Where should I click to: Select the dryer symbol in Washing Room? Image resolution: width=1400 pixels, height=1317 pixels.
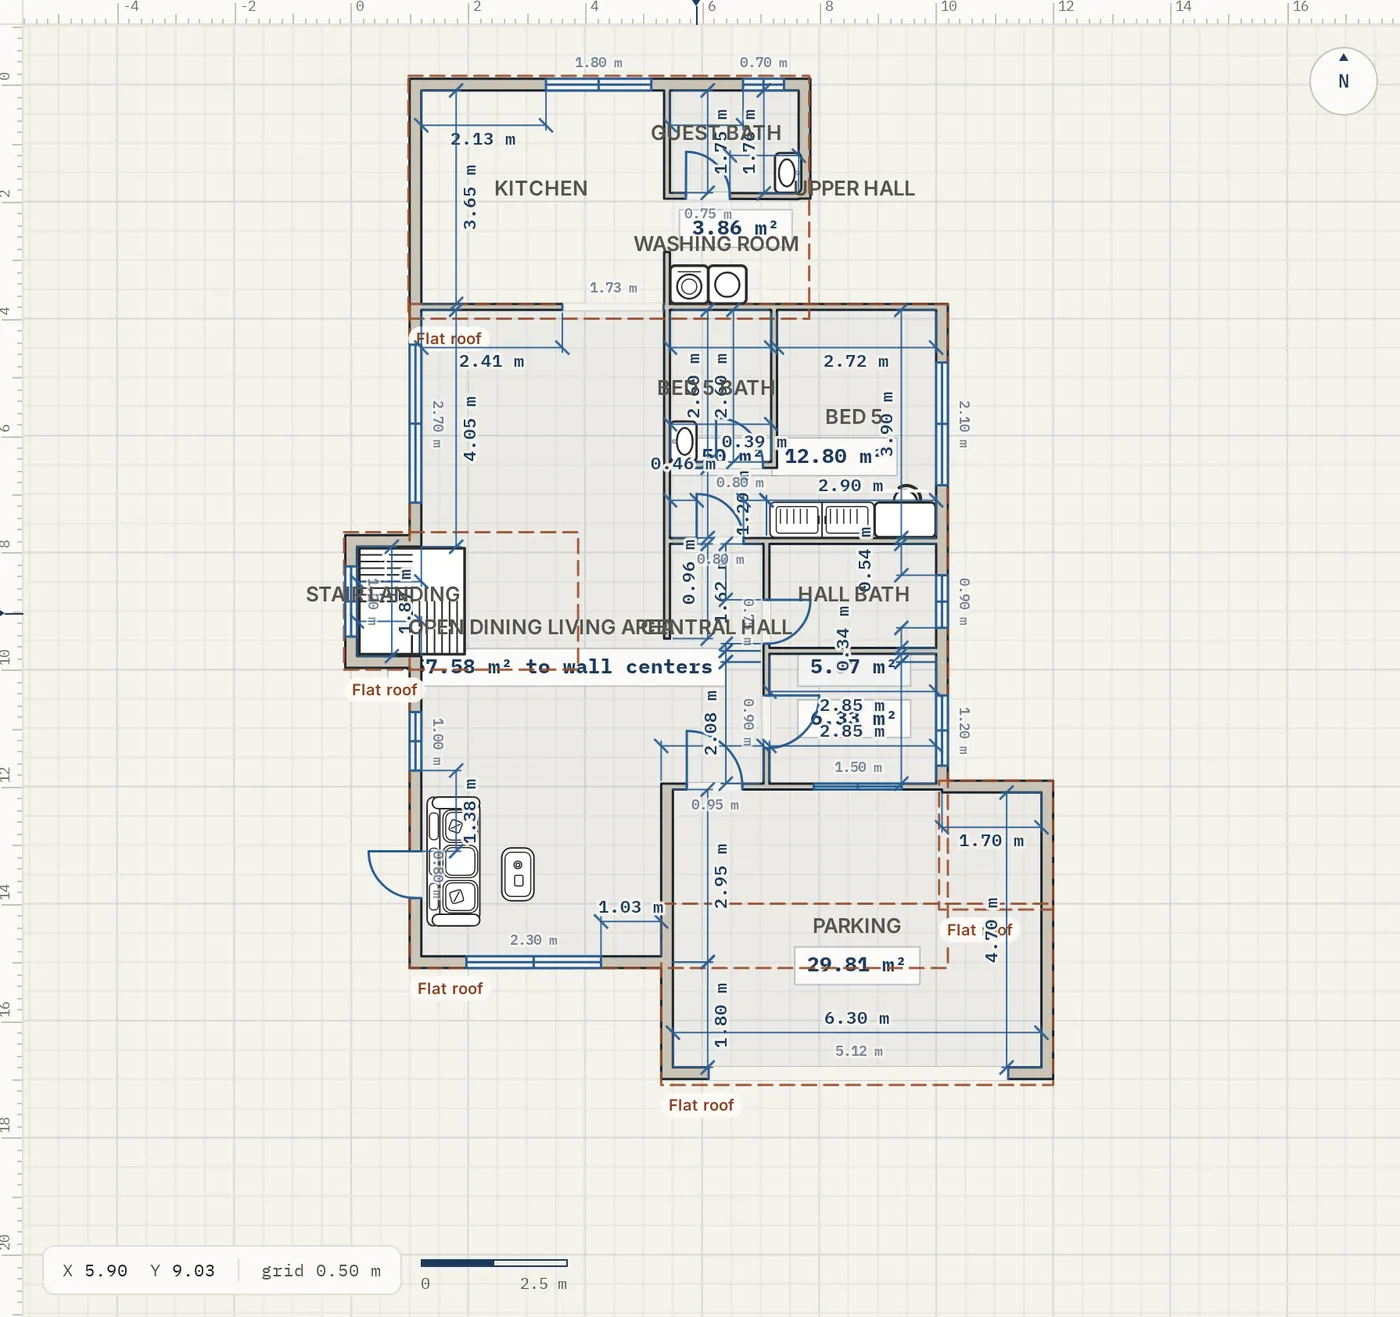point(727,285)
